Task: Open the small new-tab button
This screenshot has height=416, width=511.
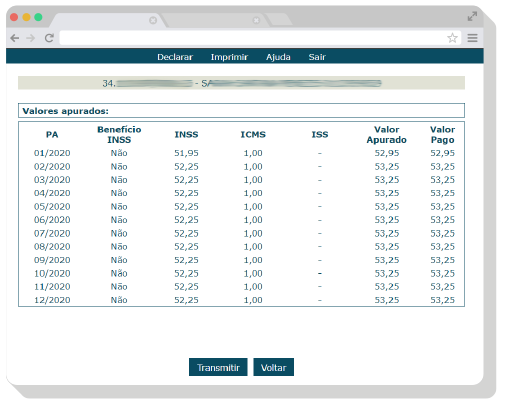Action: pyautogui.click(x=279, y=20)
